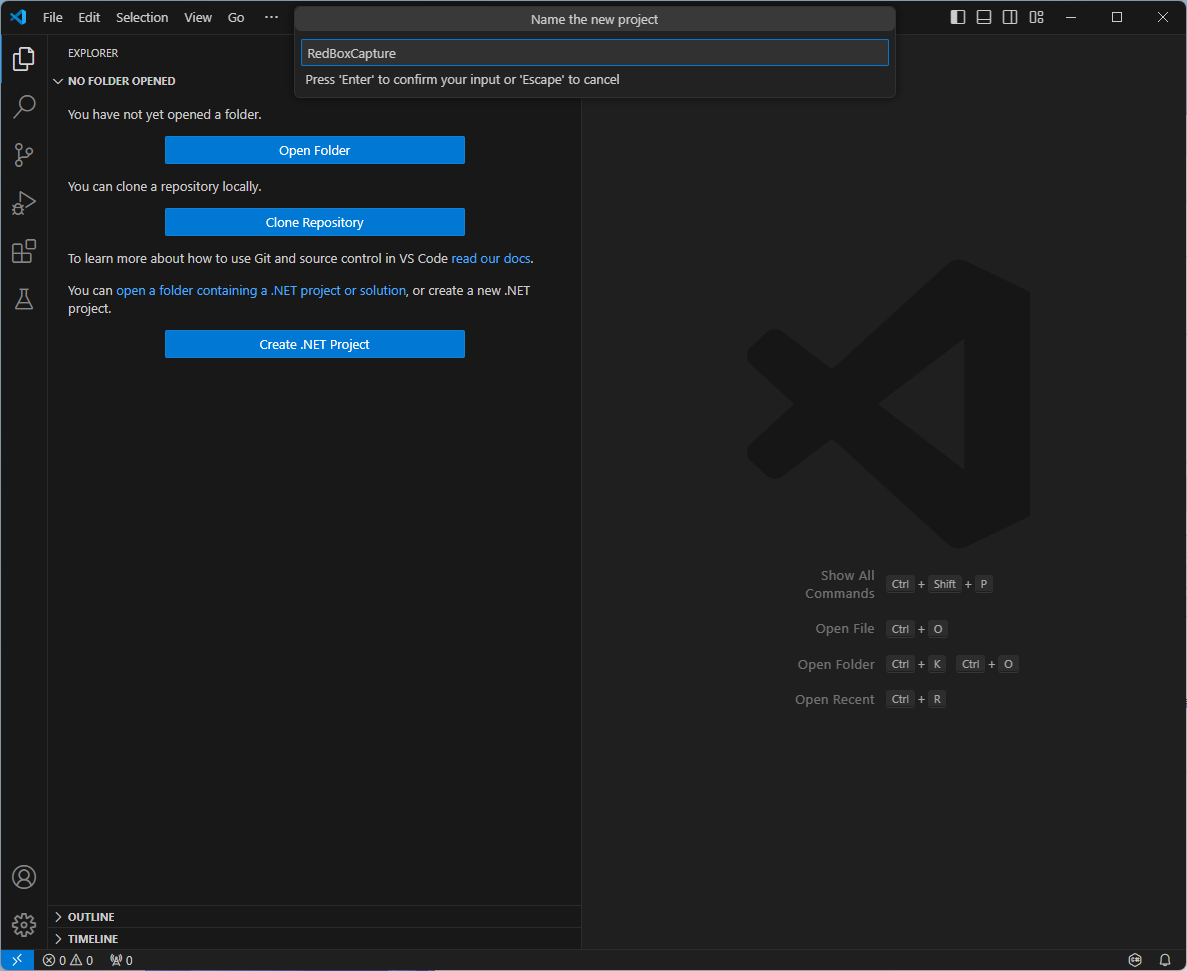The height and width of the screenshot is (971, 1187).
Task: Open the Accounts icon in activity bar
Action: (x=23, y=877)
